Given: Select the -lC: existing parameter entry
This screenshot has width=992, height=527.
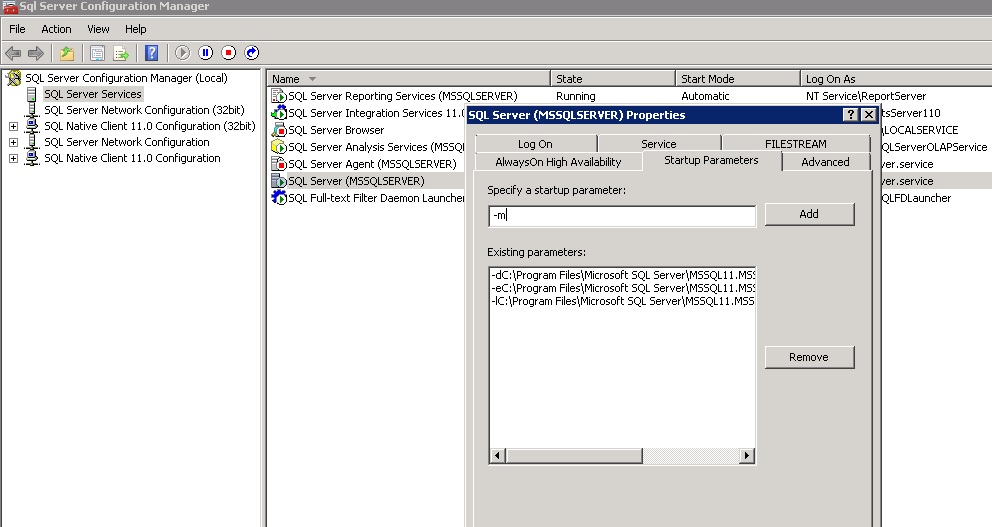Looking at the screenshot, I should click(623, 301).
